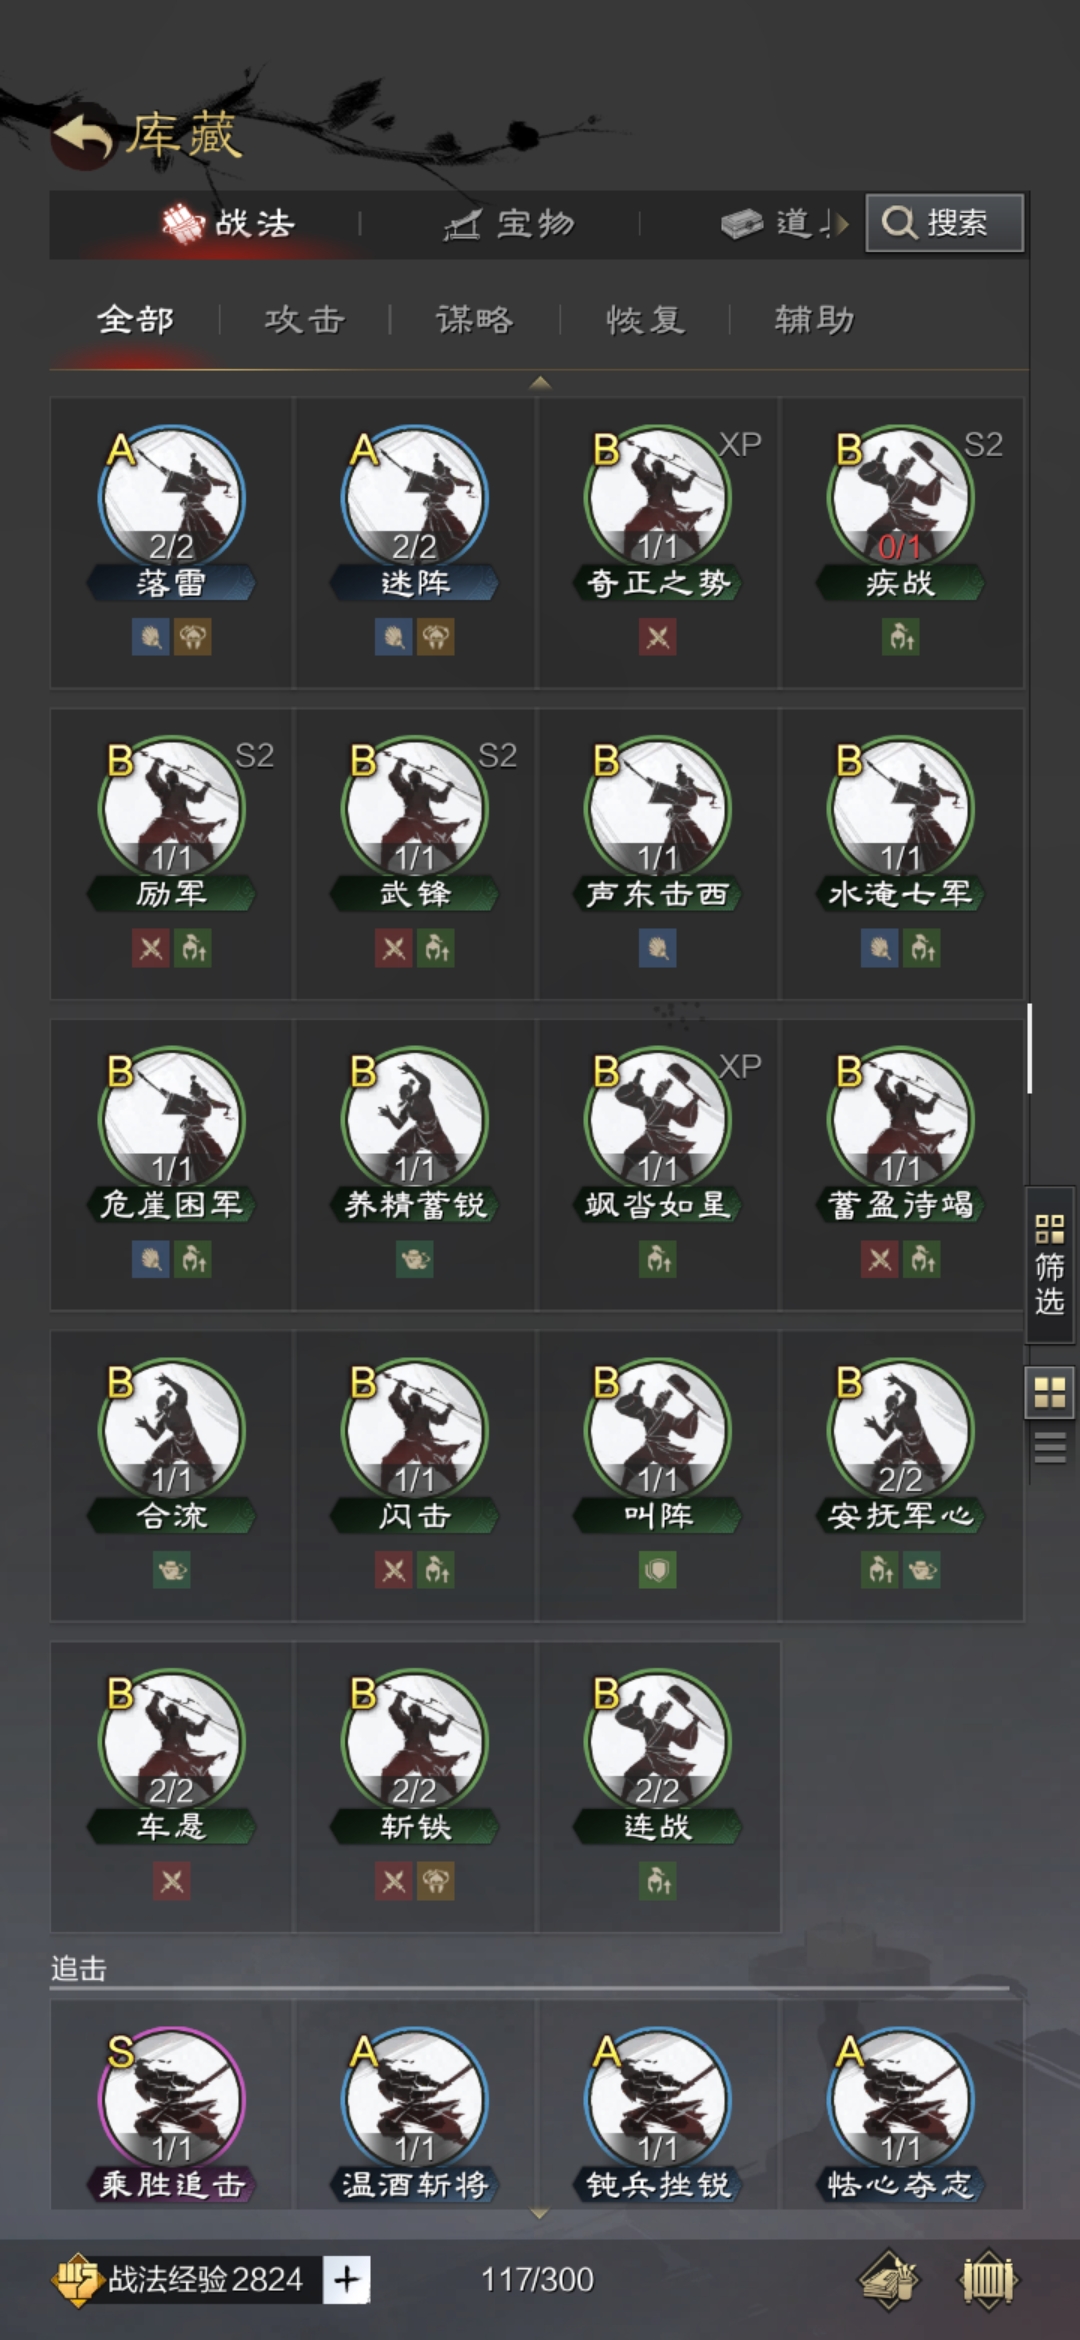Image resolution: width=1080 pixels, height=2340 pixels.
Task: Tap the back arrow beside 库藏
Action: [83, 137]
